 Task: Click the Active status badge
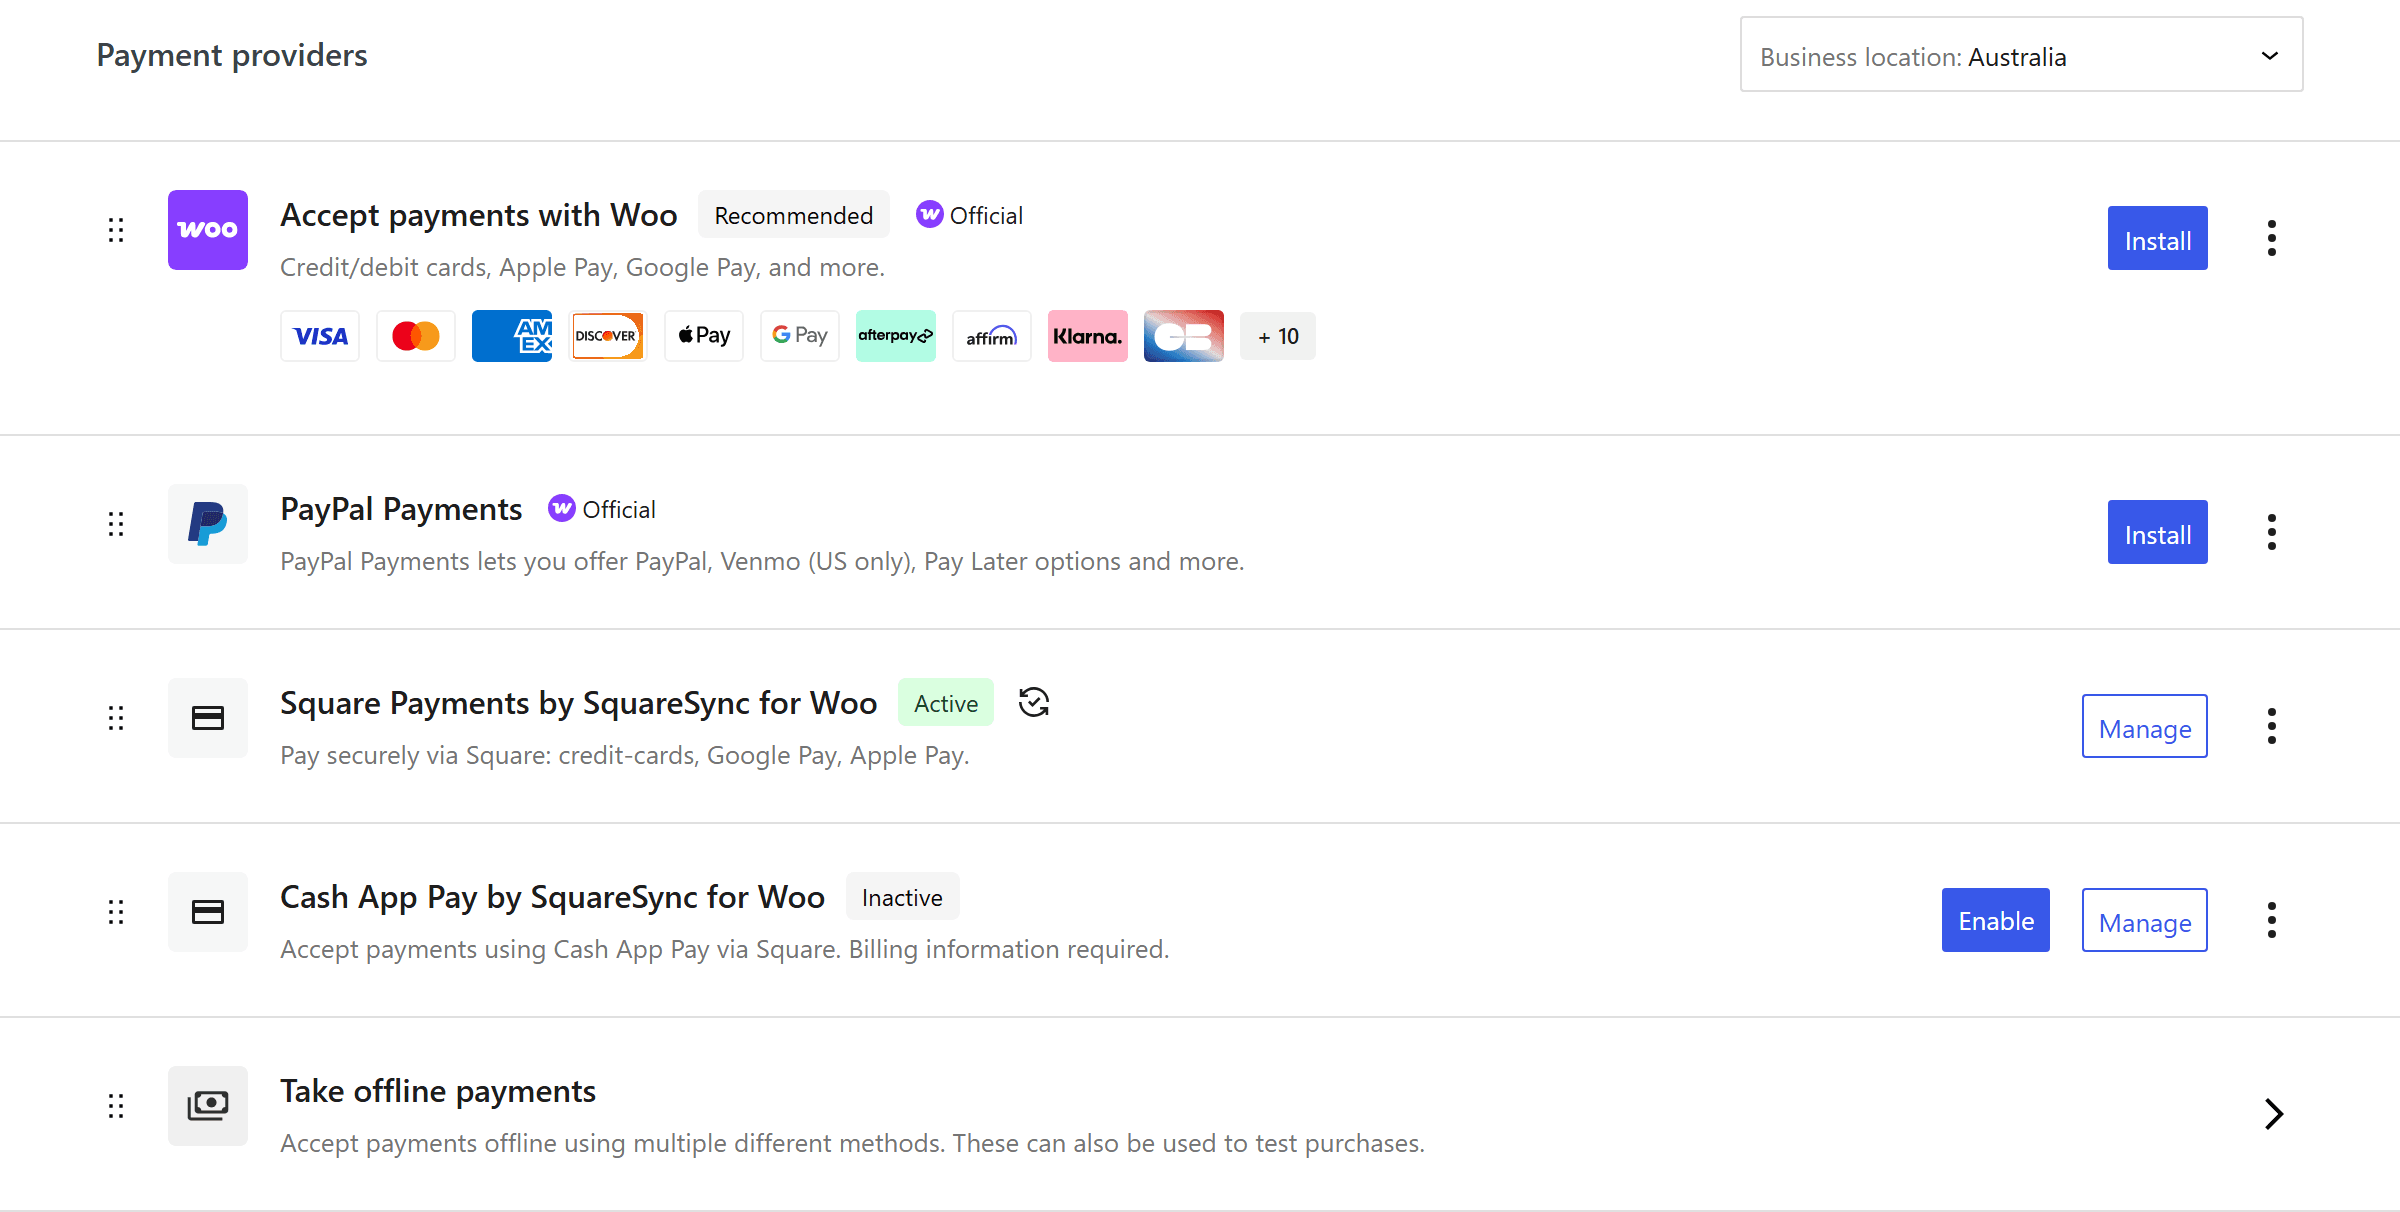point(946,703)
